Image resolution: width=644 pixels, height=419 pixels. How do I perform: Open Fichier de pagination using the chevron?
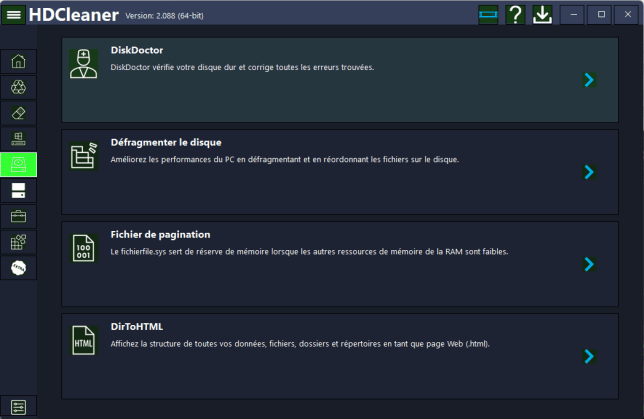(589, 264)
